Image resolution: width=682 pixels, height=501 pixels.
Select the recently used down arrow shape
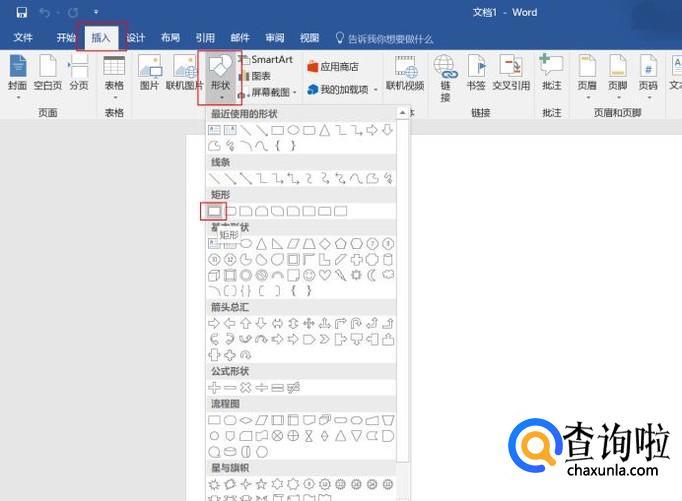point(388,130)
